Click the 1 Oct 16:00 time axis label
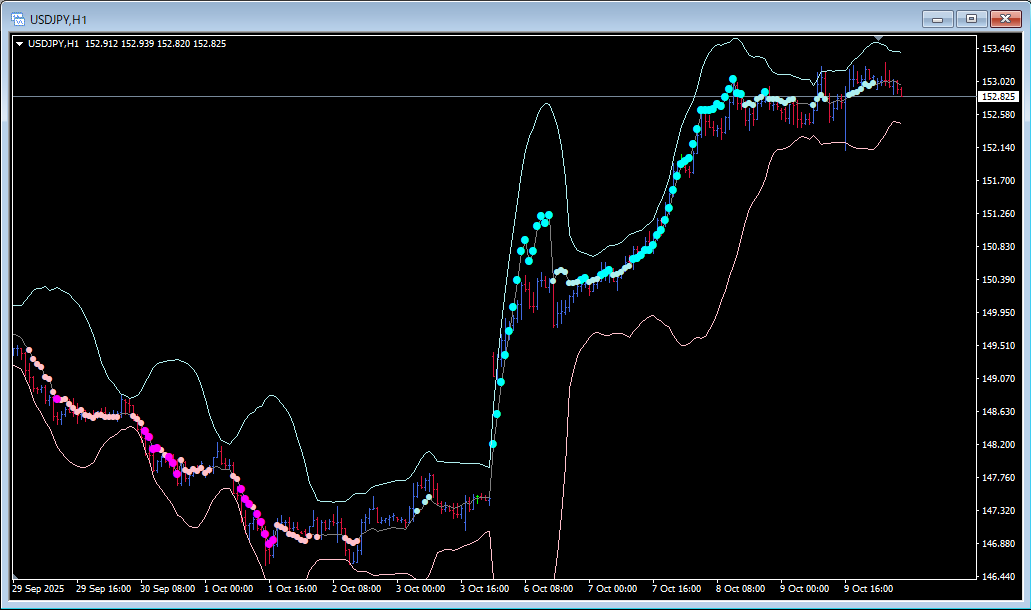The height and width of the screenshot is (610, 1031). (293, 589)
